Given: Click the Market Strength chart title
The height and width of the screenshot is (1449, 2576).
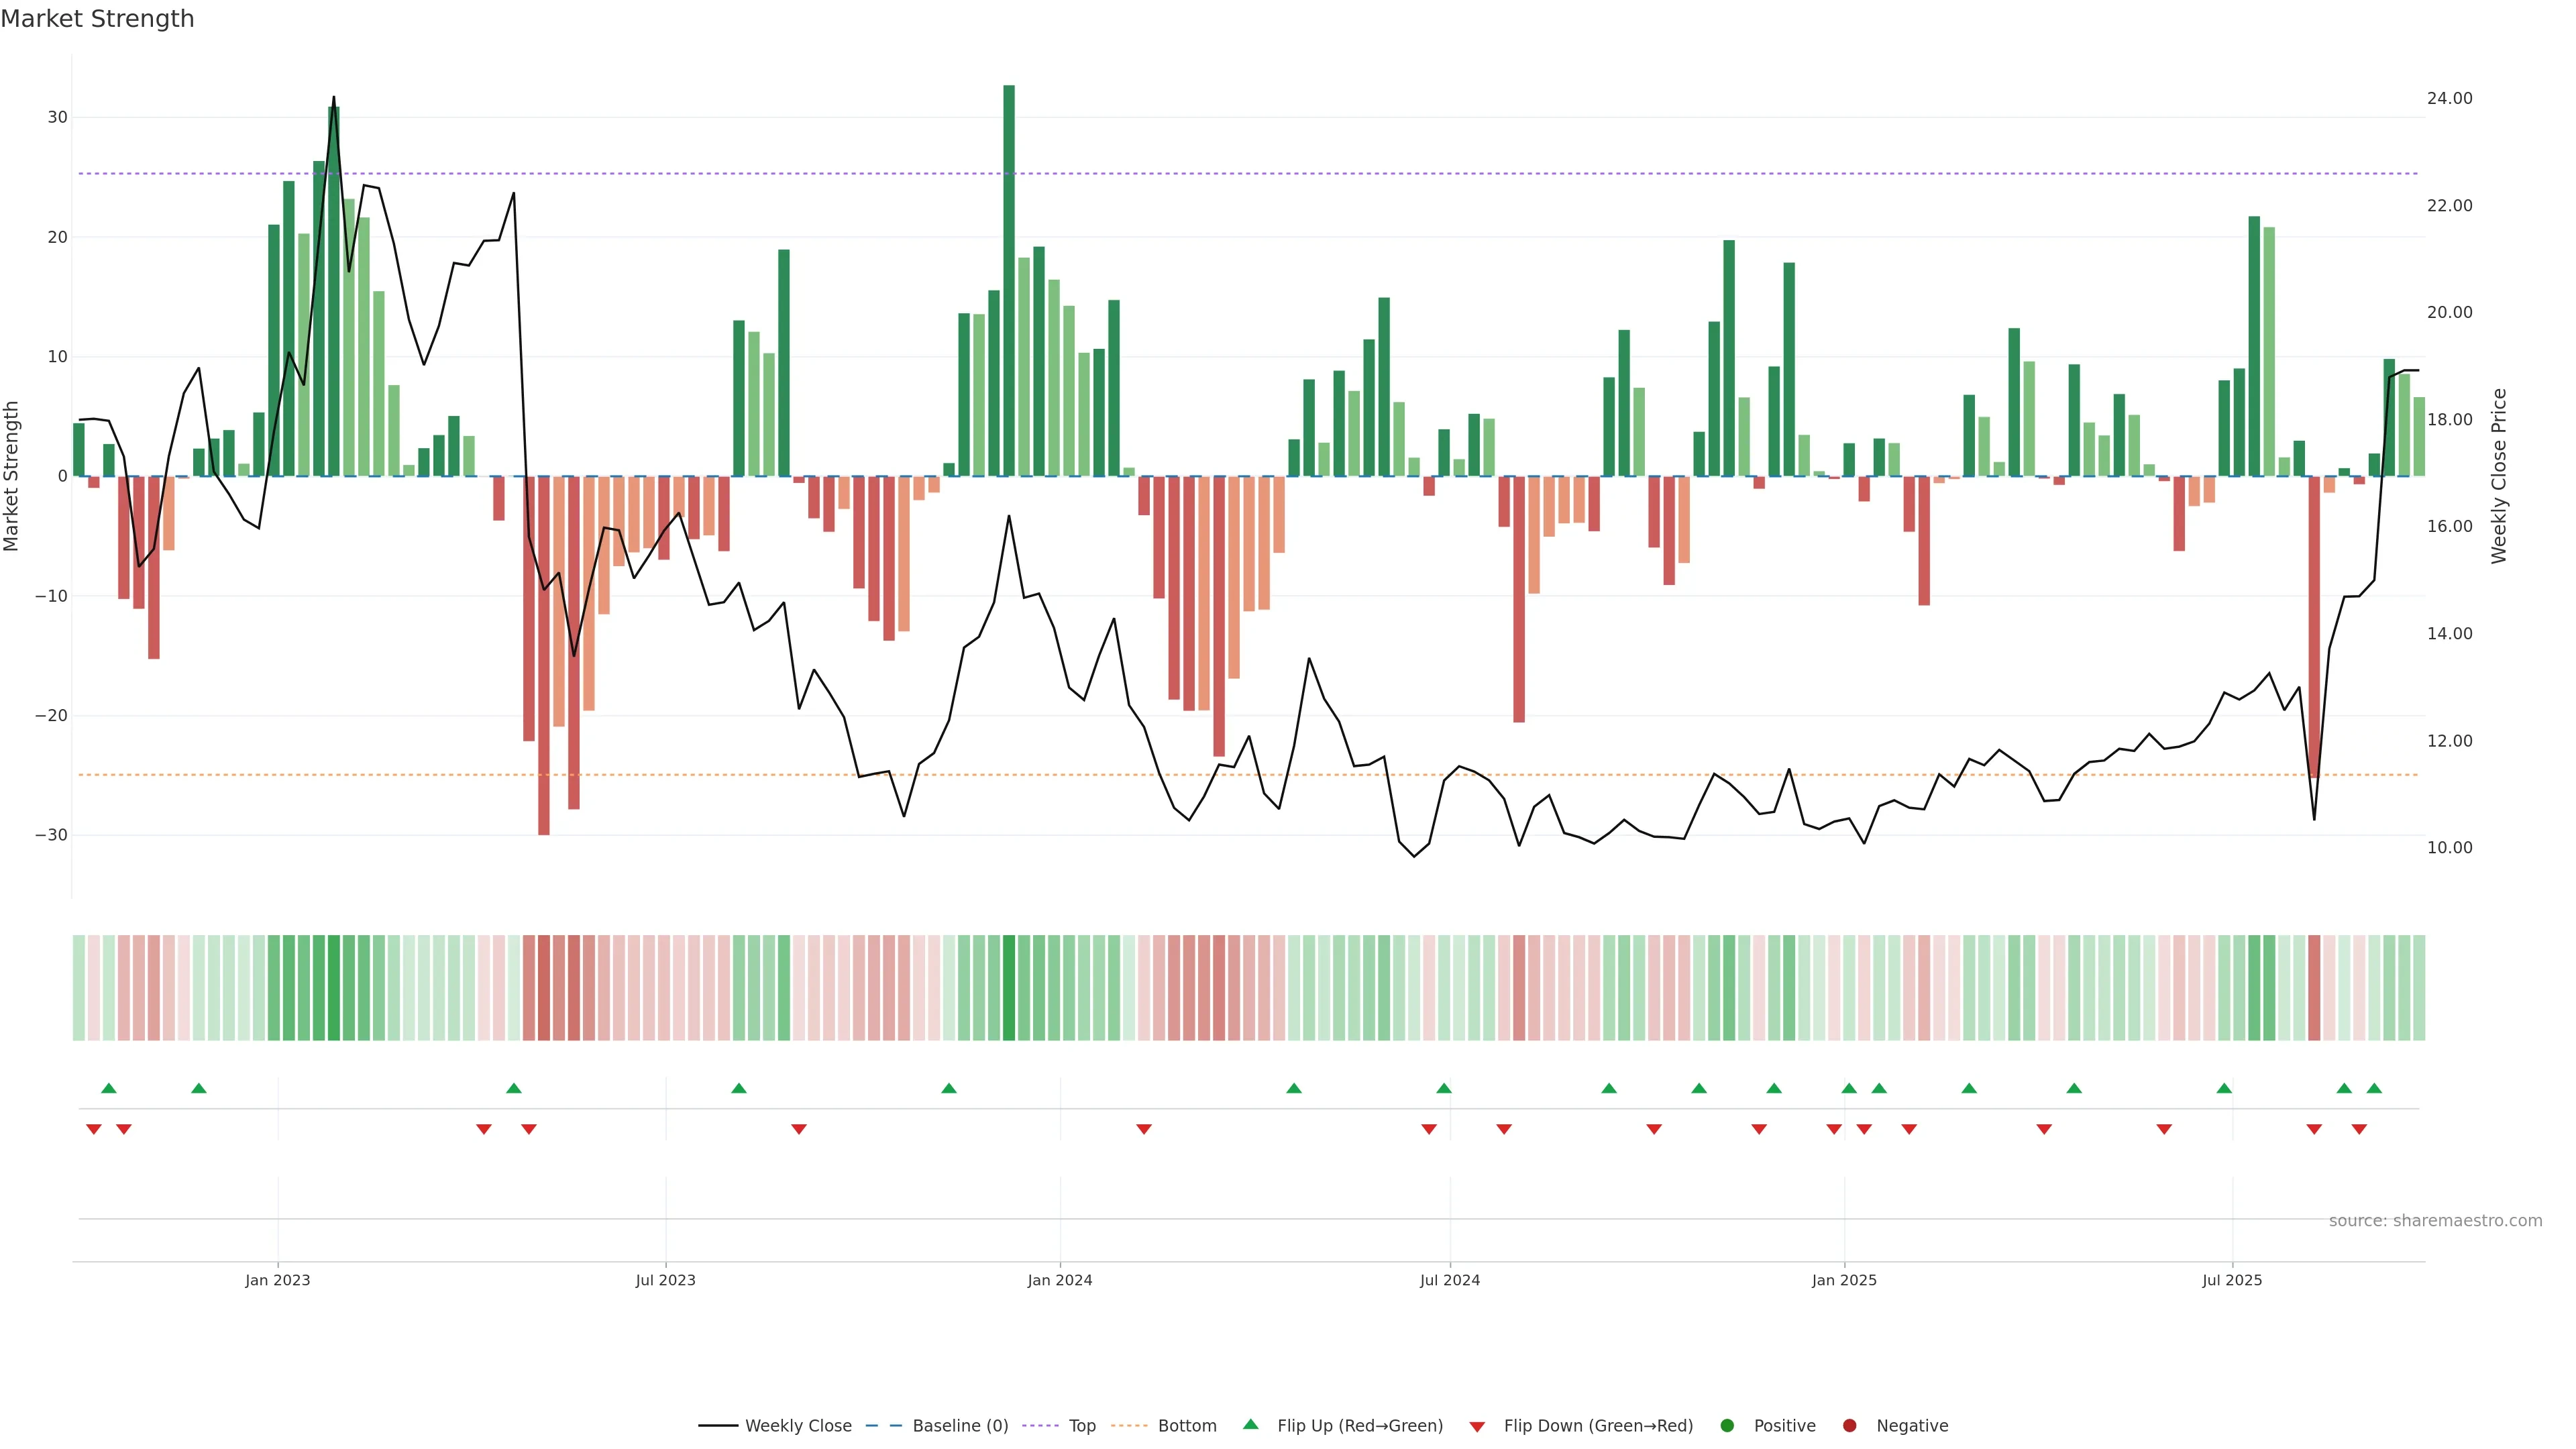Looking at the screenshot, I should 97,19.
